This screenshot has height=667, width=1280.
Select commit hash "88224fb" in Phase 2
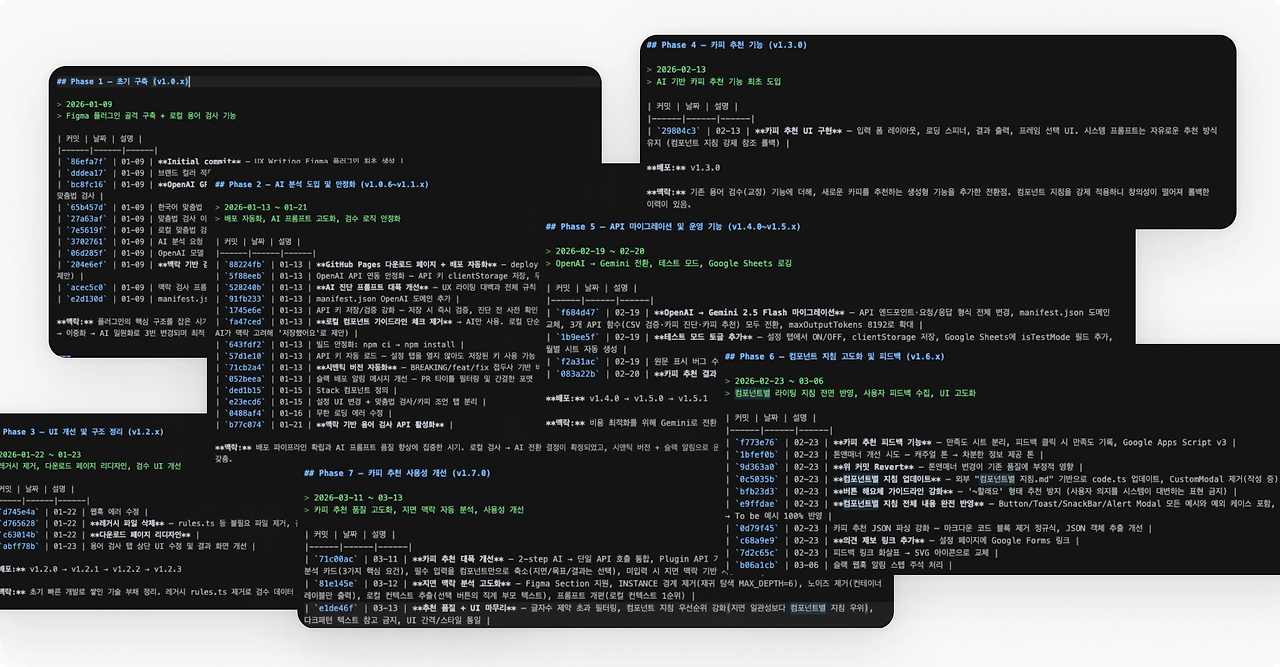tap(246, 265)
